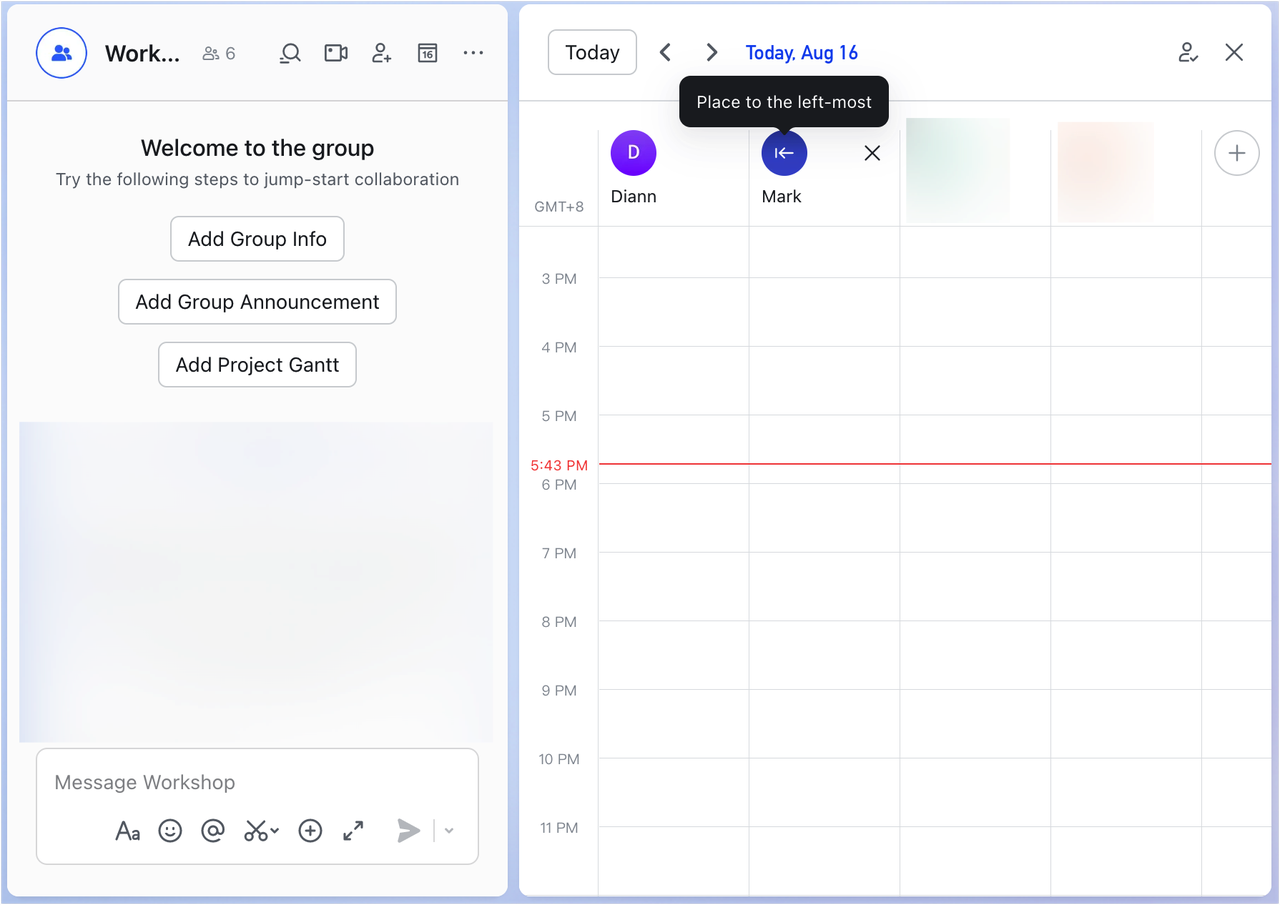Open the send options chevron
The height and width of the screenshot is (905, 1280).
point(447,830)
